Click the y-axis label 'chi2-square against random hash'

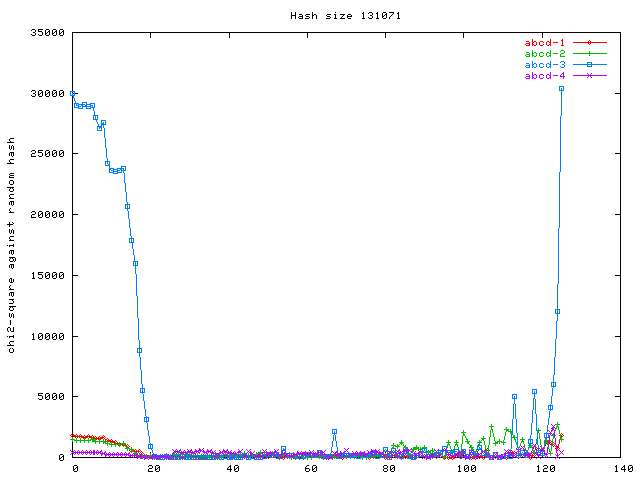pos(11,245)
